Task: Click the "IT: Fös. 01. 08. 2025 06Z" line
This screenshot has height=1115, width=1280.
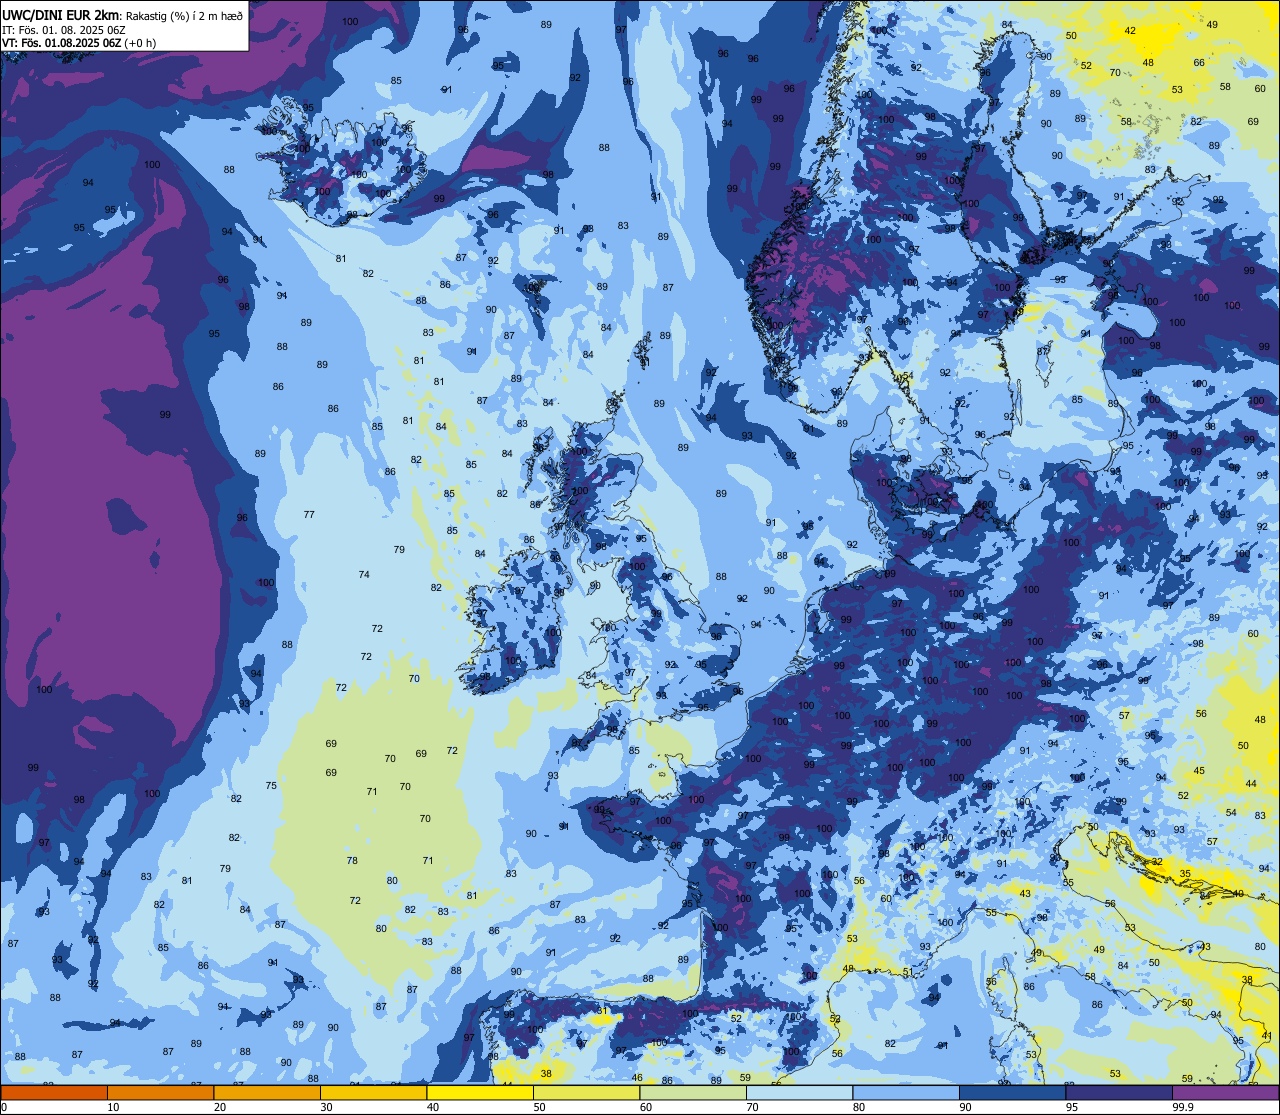Action: (63, 30)
